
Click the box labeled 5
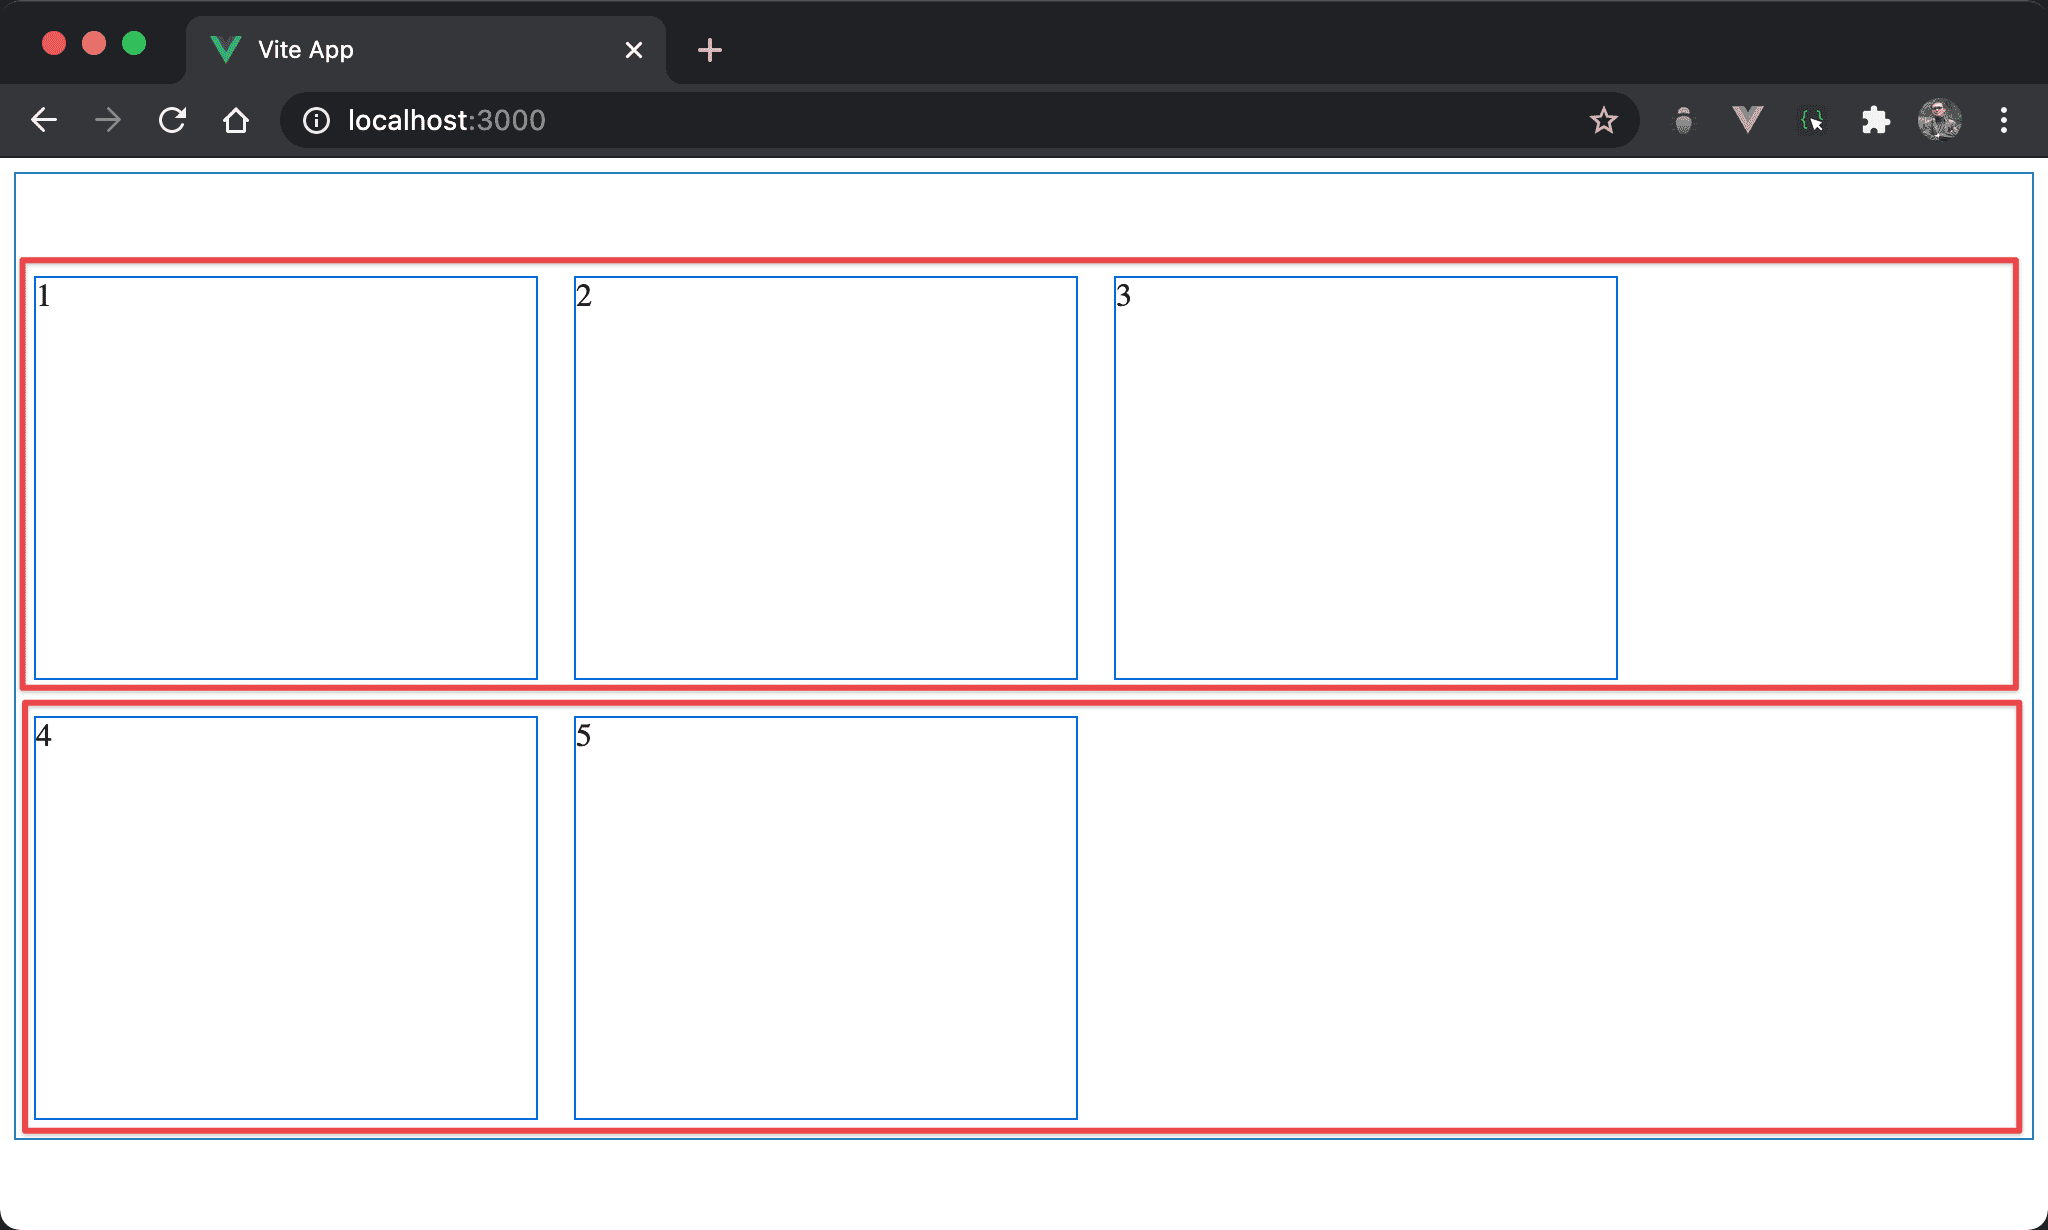click(x=825, y=917)
